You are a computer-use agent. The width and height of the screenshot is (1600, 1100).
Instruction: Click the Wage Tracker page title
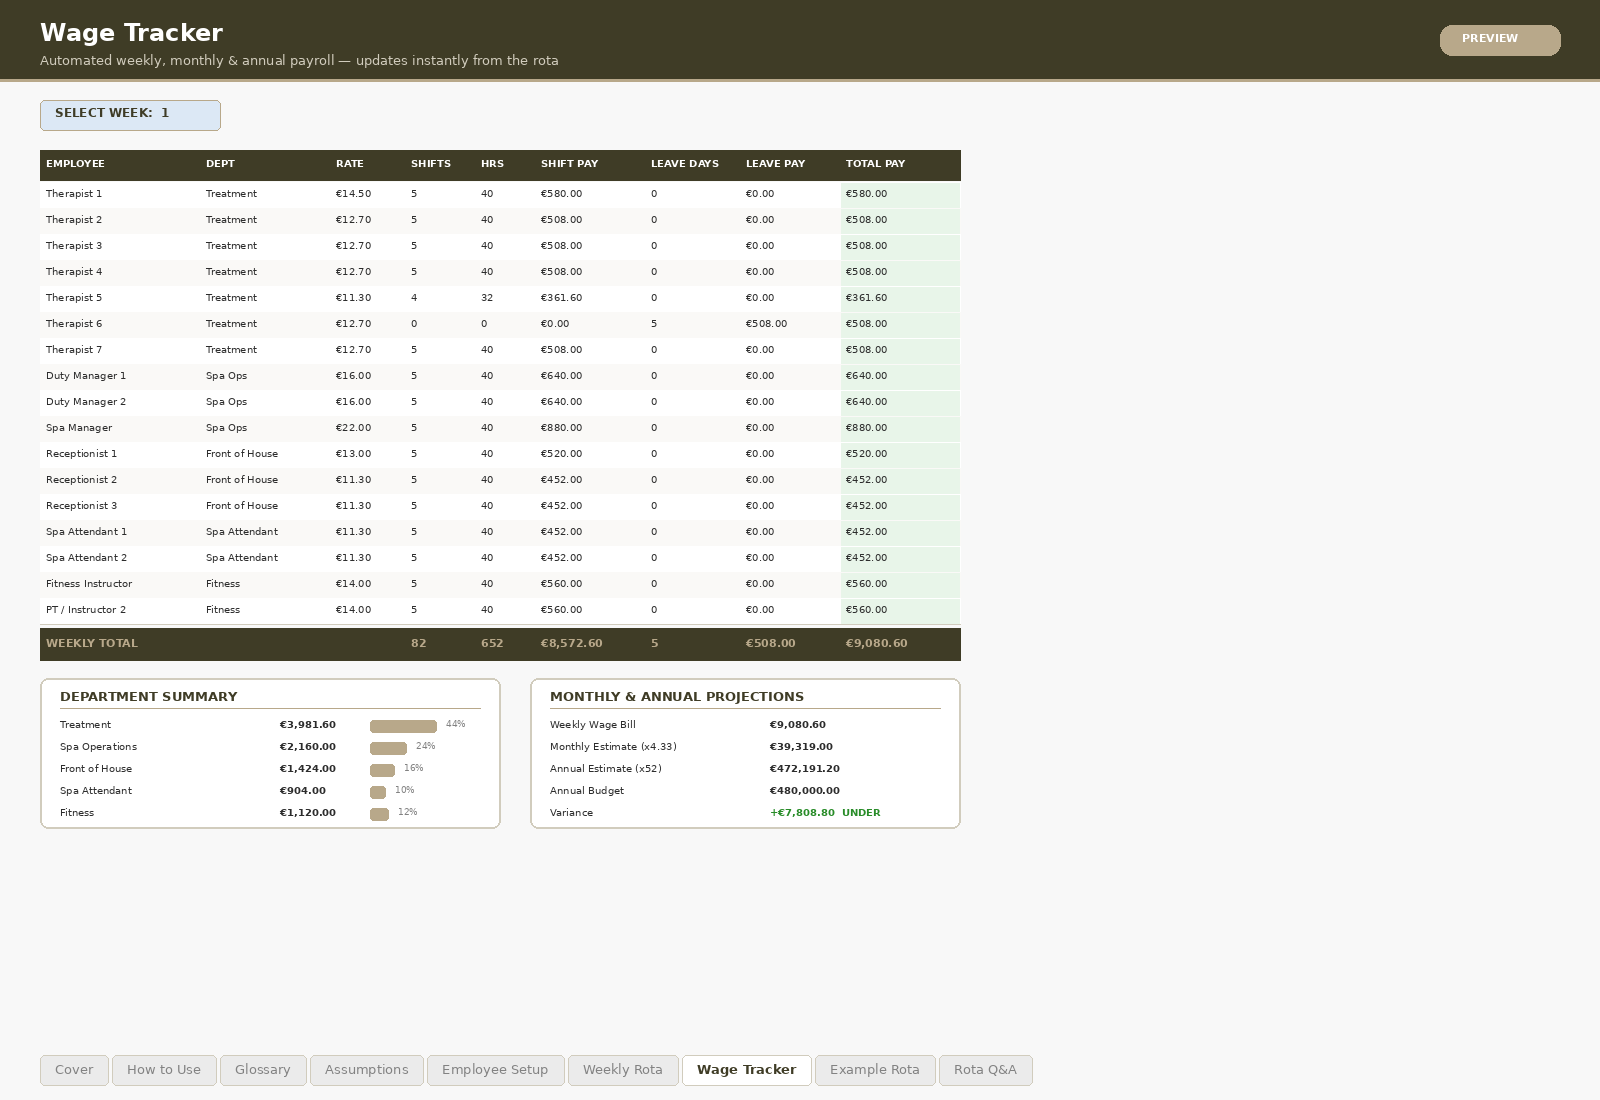click(x=131, y=32)
